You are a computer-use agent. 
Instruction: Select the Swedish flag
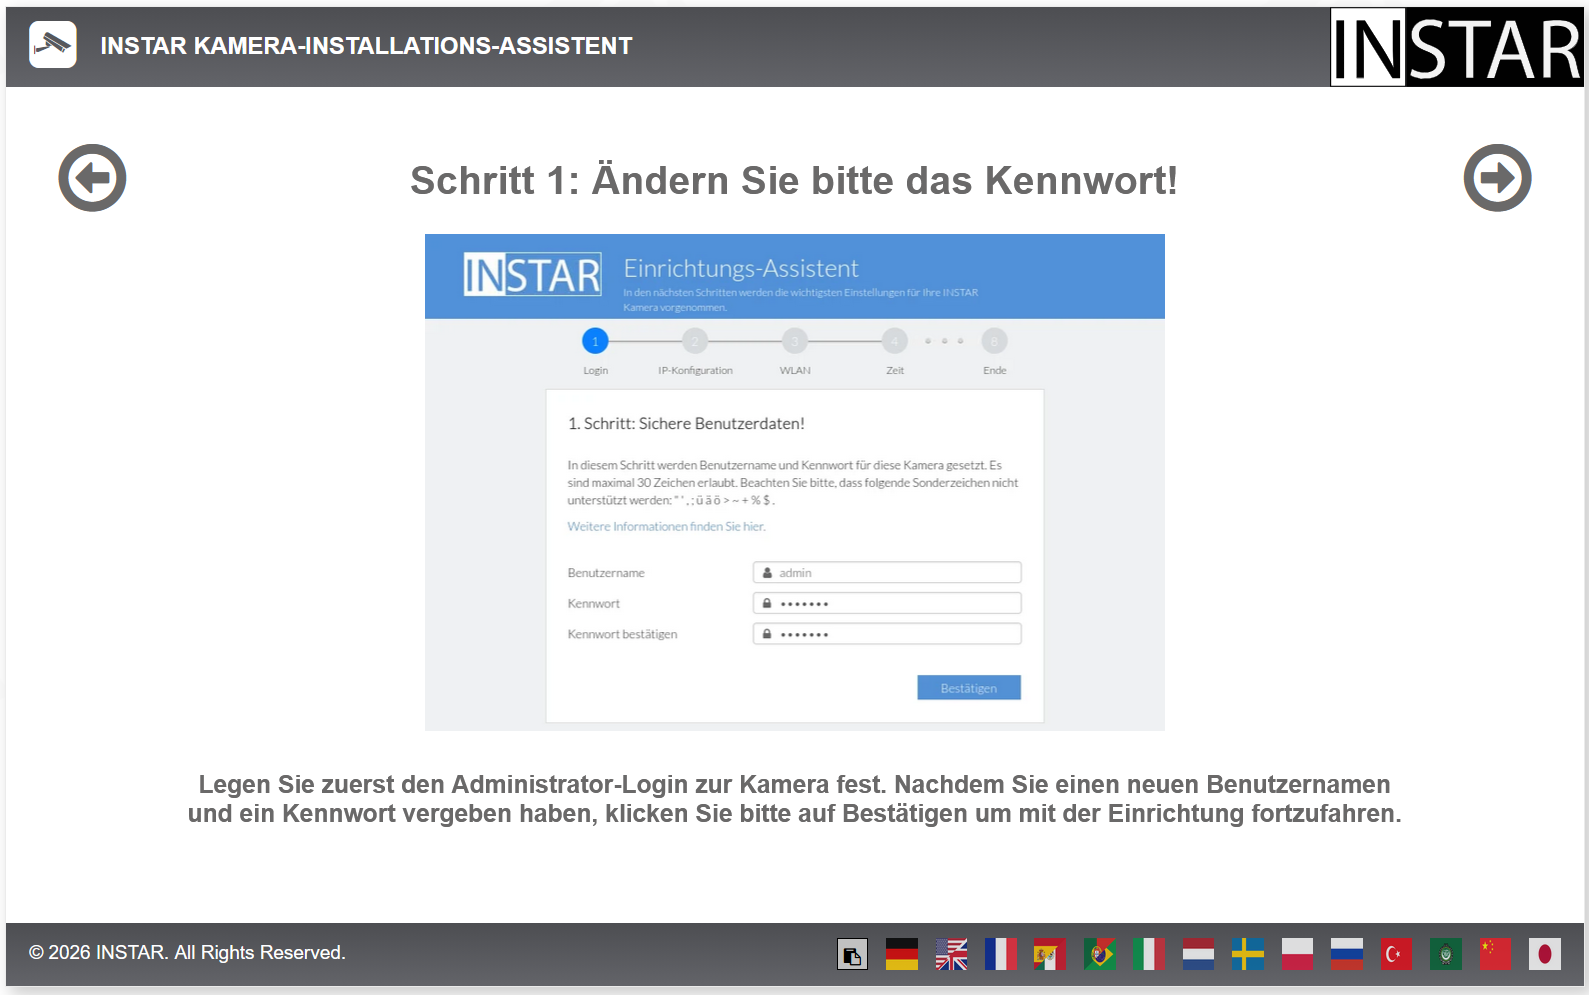(x=1248, y=954)
